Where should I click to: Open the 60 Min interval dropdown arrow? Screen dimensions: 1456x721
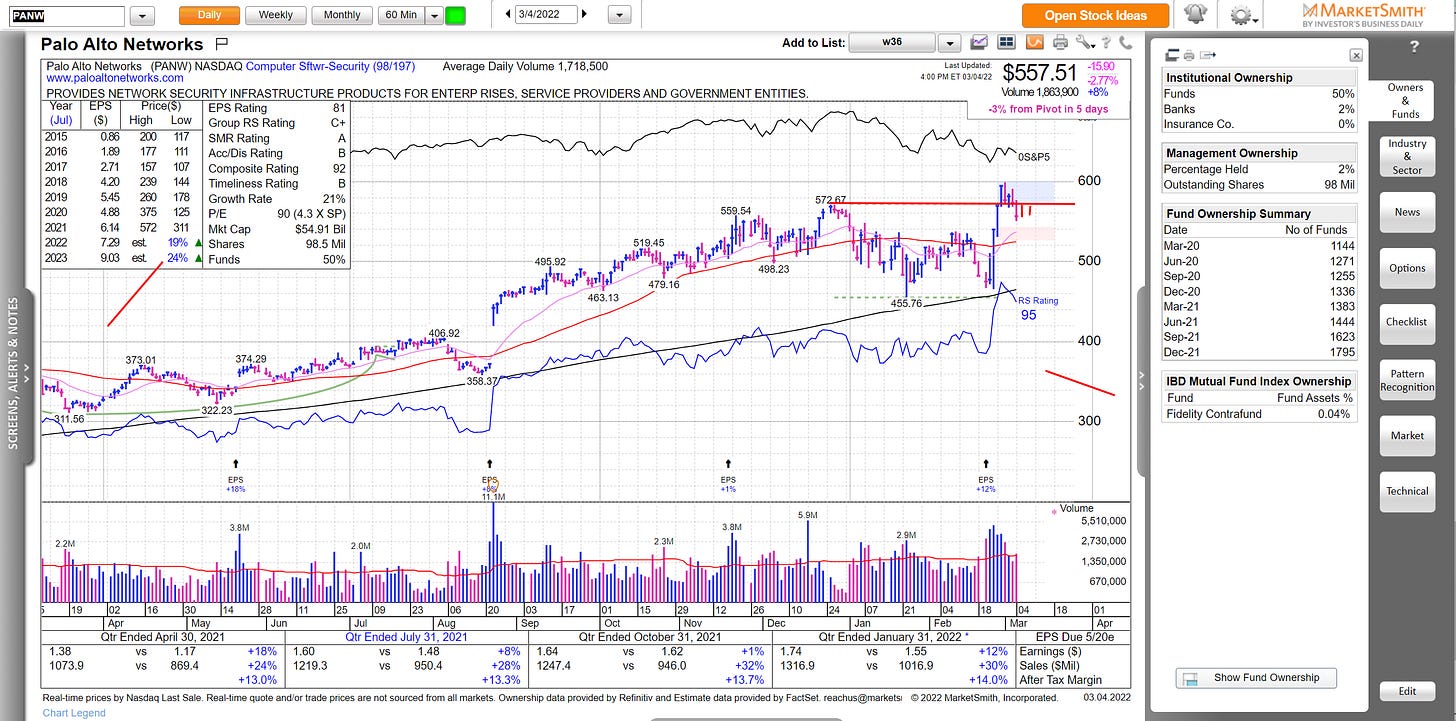click(433, 16)
